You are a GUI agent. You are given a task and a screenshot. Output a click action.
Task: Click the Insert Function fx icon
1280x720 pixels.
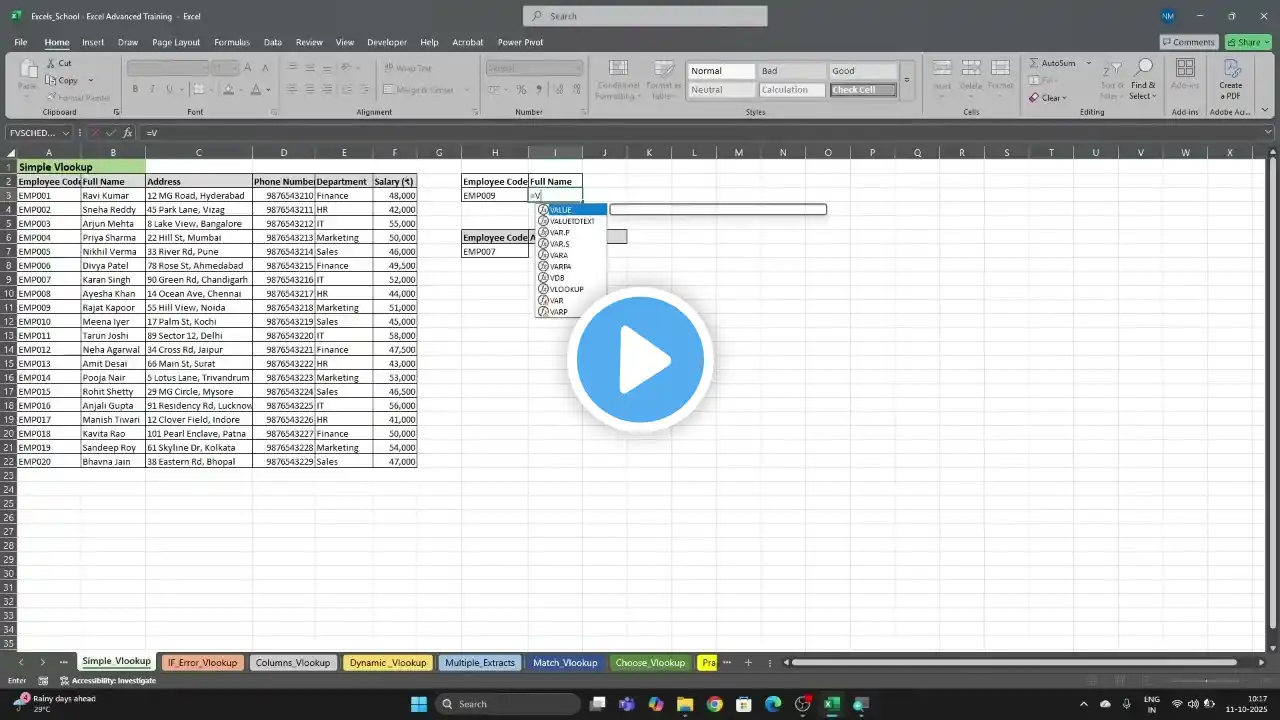(127, 133)
